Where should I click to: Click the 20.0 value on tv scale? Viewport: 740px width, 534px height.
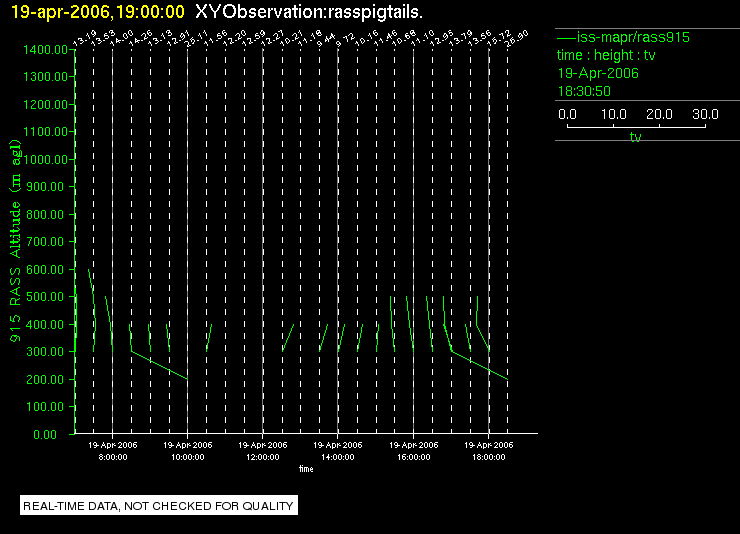pyautogui.click(x=659, y=114)
